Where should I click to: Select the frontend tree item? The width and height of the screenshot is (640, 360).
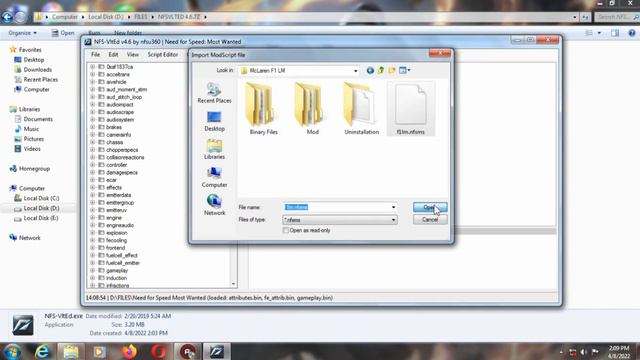pos(116,248)
